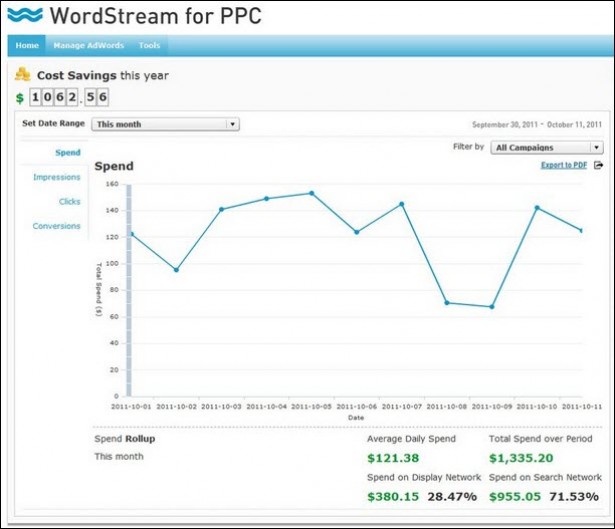Open the Manage AdWords tab
Viewport: 615px width, 529px height.
click(x=88, y=45)
